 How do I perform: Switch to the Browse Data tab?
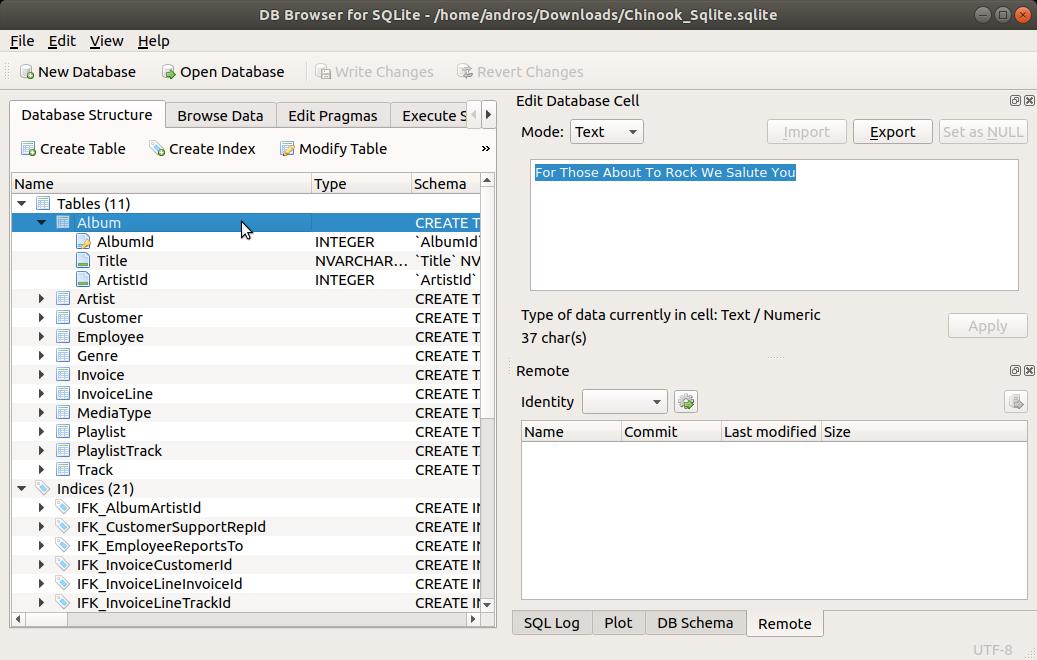coord(220,115)
